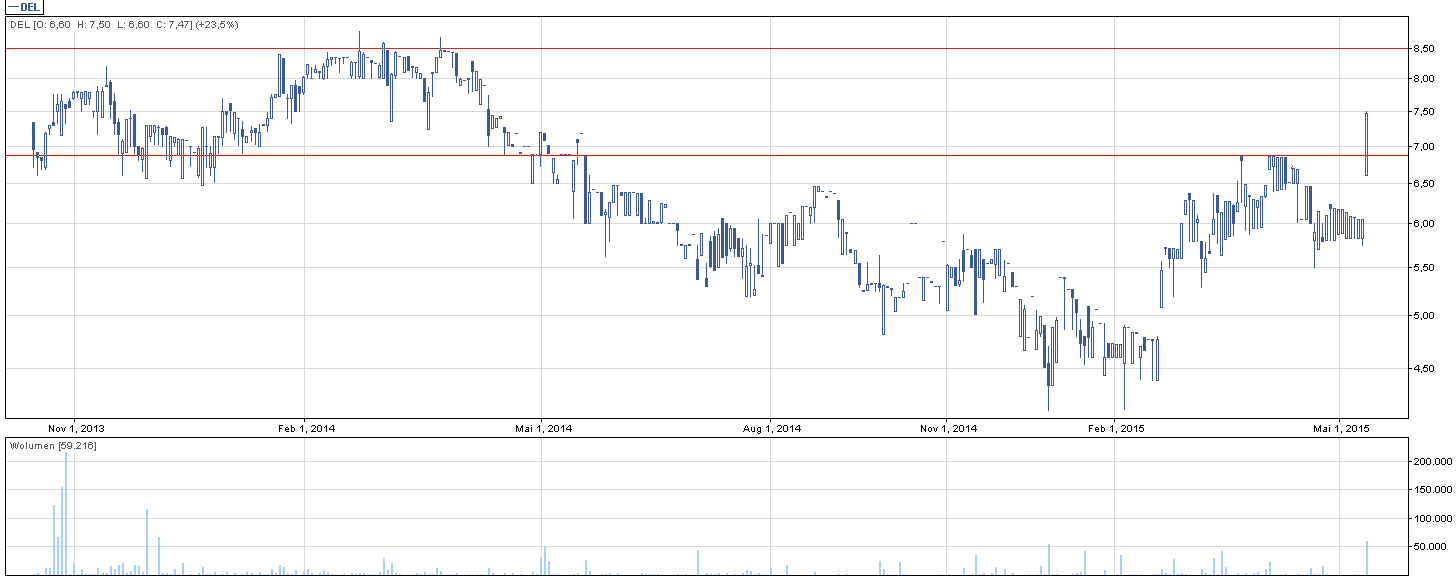Click the Aug 1, 2014 date label

click(773, 429)
